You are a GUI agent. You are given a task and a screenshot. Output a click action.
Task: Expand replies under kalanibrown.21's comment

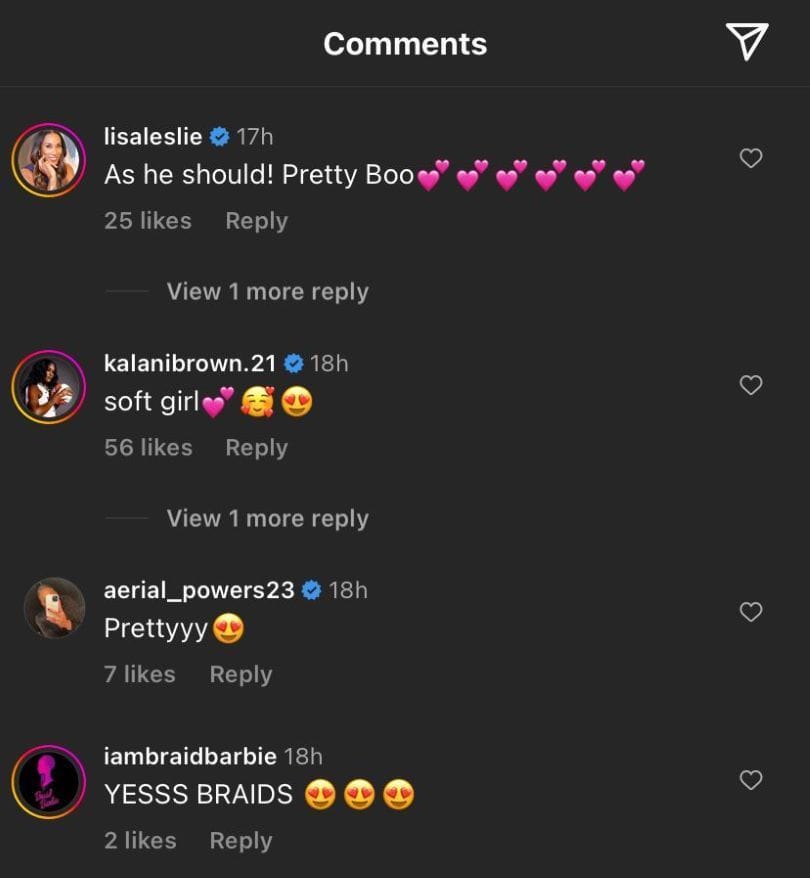click(x=267, y=519)
